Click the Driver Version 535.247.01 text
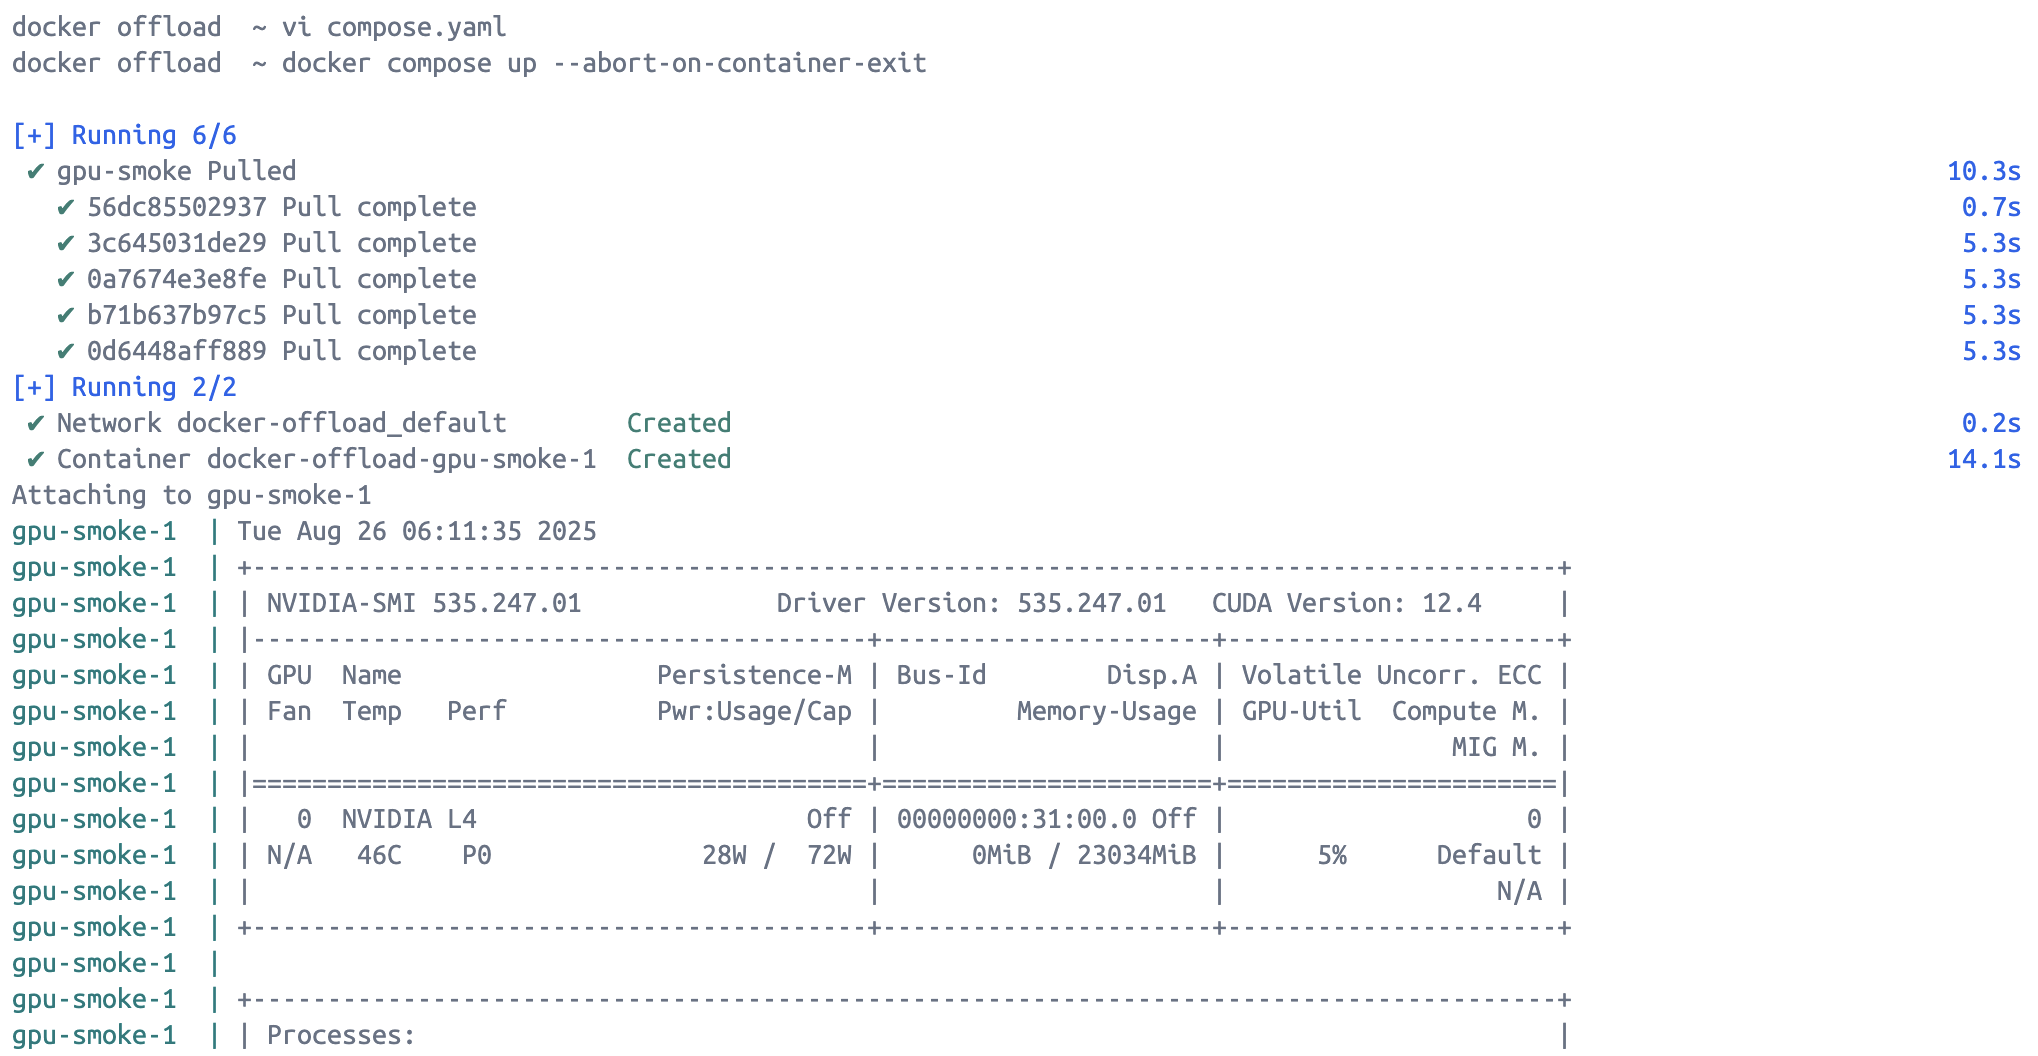Image resolution: width=2038 pixels, height=1056 pixels. pos(971,603)
